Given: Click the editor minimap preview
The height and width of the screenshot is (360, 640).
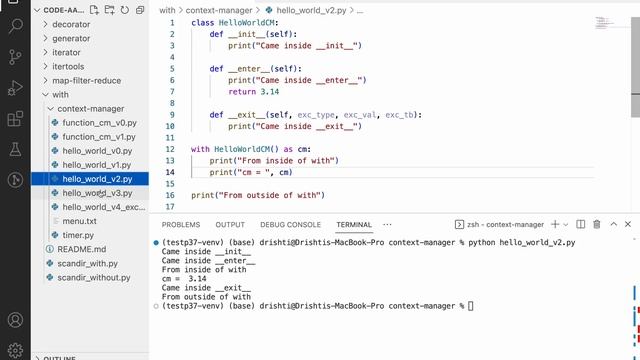Looking at the screenshot, I should pos(605,22).
